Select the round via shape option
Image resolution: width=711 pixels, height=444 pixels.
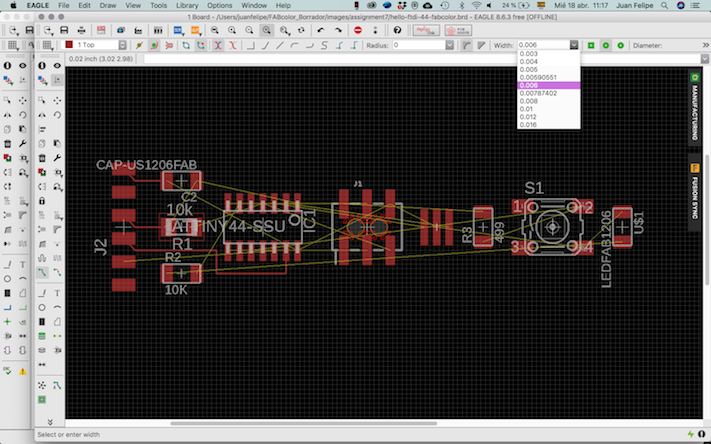click(x=606, y=45)
